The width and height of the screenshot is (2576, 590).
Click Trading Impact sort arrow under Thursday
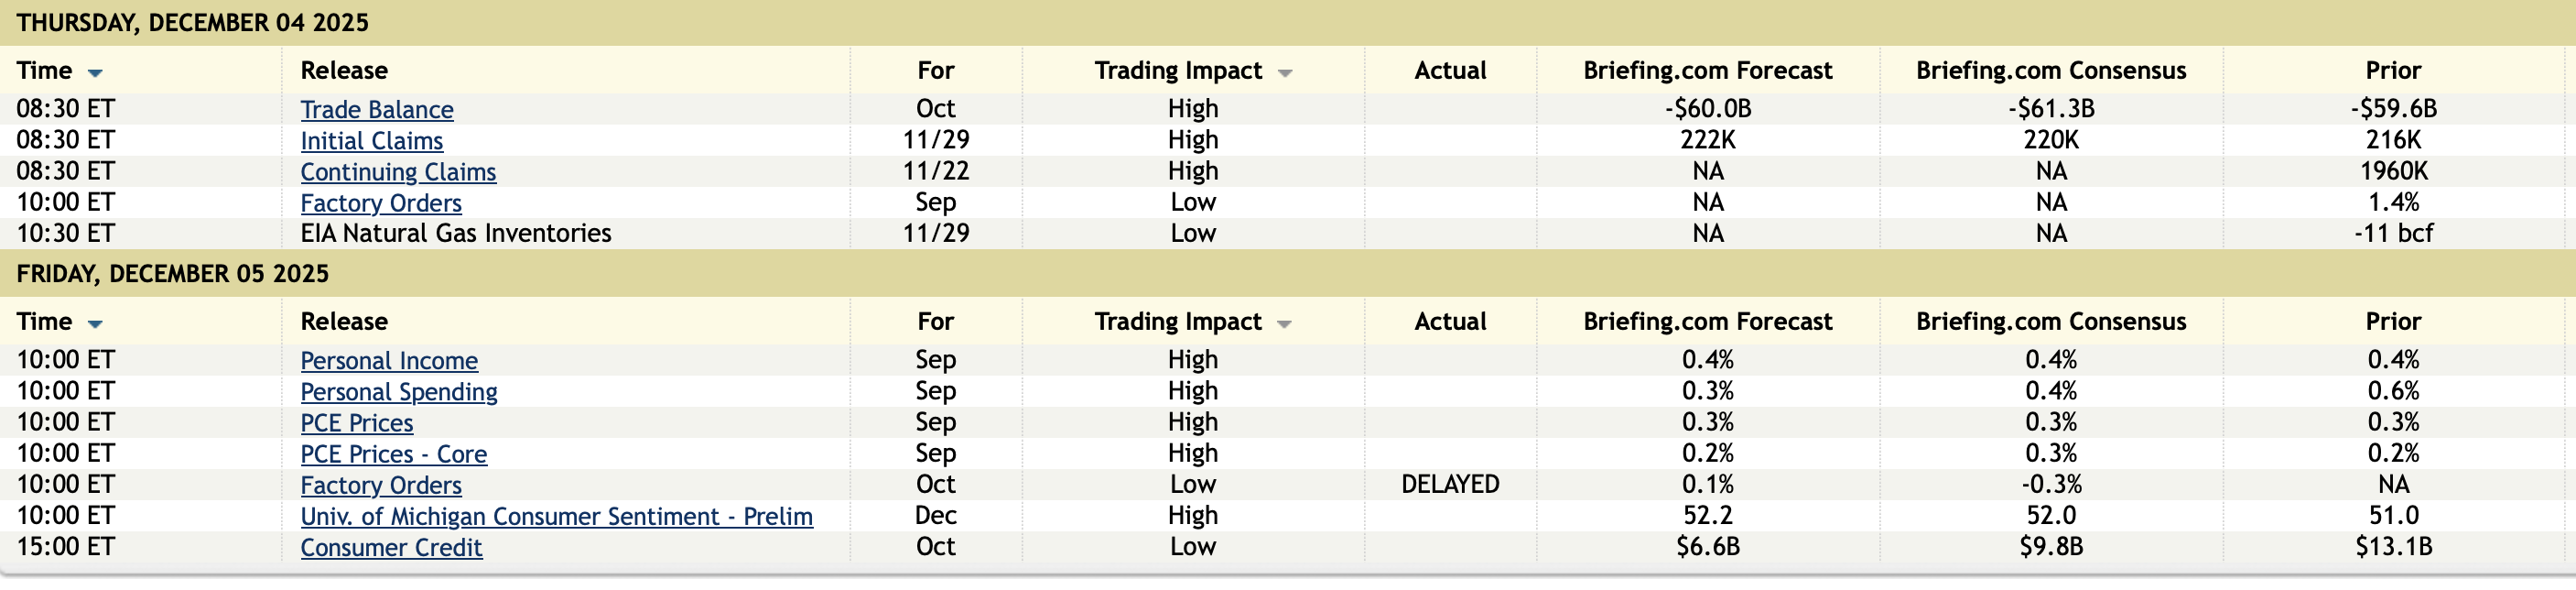[1285, 73]
